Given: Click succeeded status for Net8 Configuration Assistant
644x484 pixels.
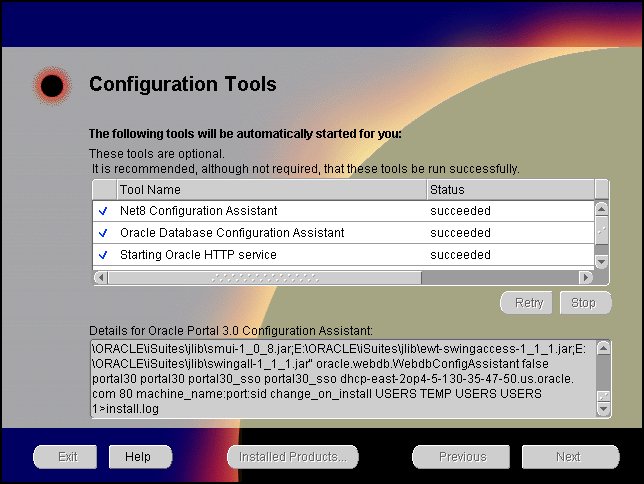Looking at the screenshot, I should [x=460, y=211].
